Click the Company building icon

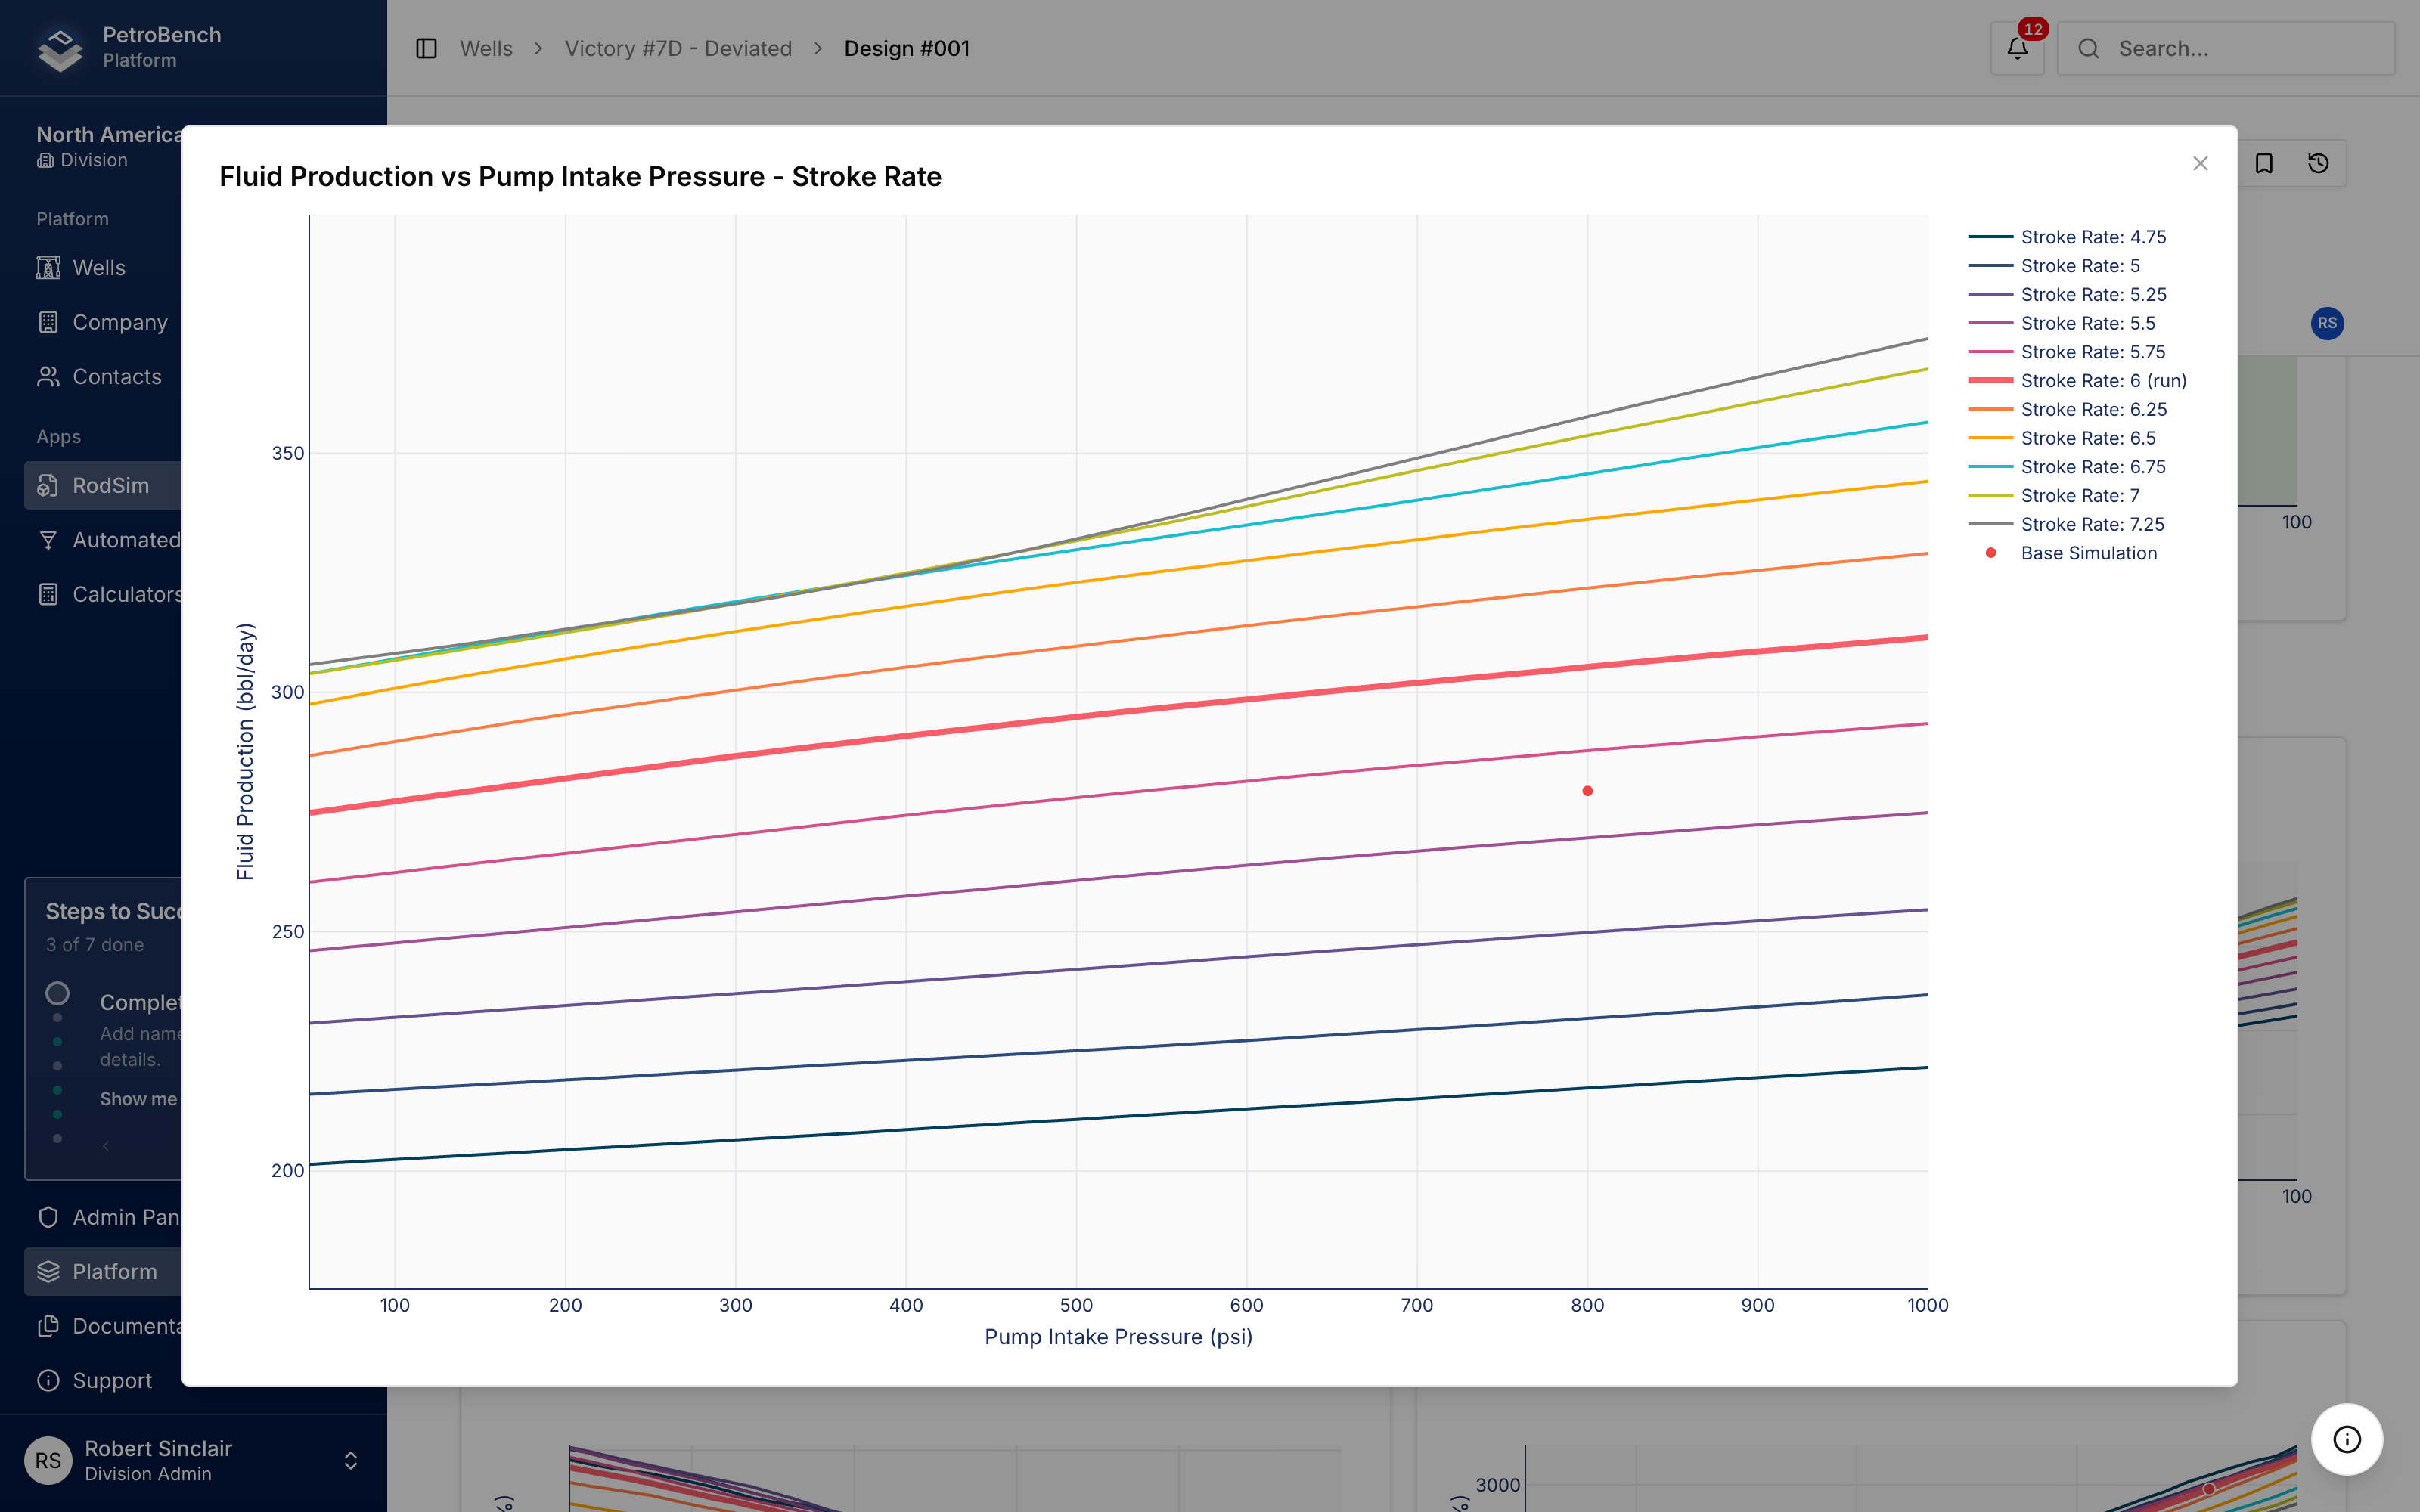tap(48, 322)
